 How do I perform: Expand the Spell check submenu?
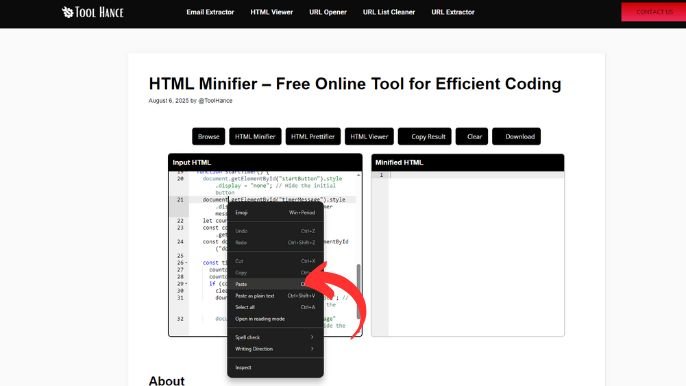[275, 337]
